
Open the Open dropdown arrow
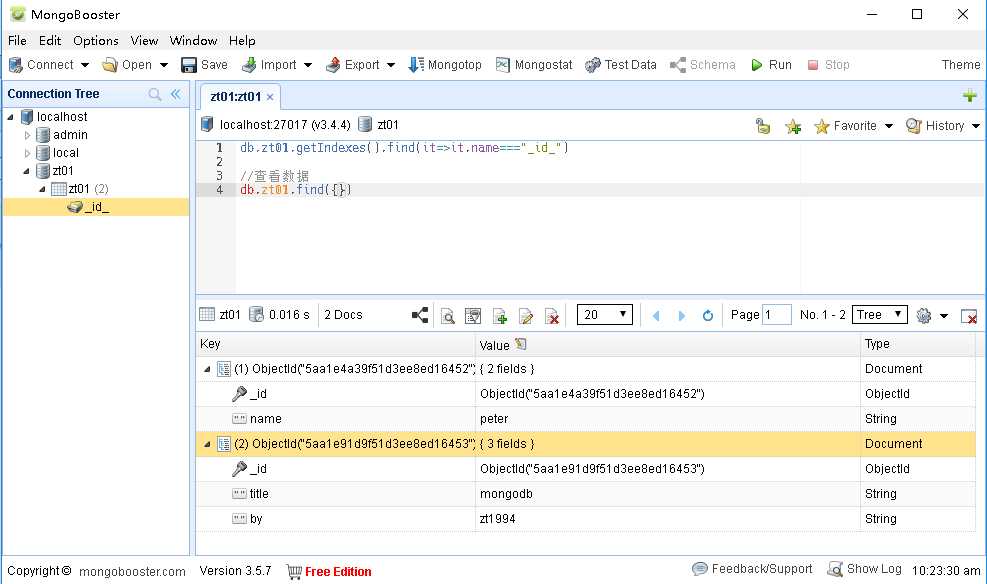[164, 65]
